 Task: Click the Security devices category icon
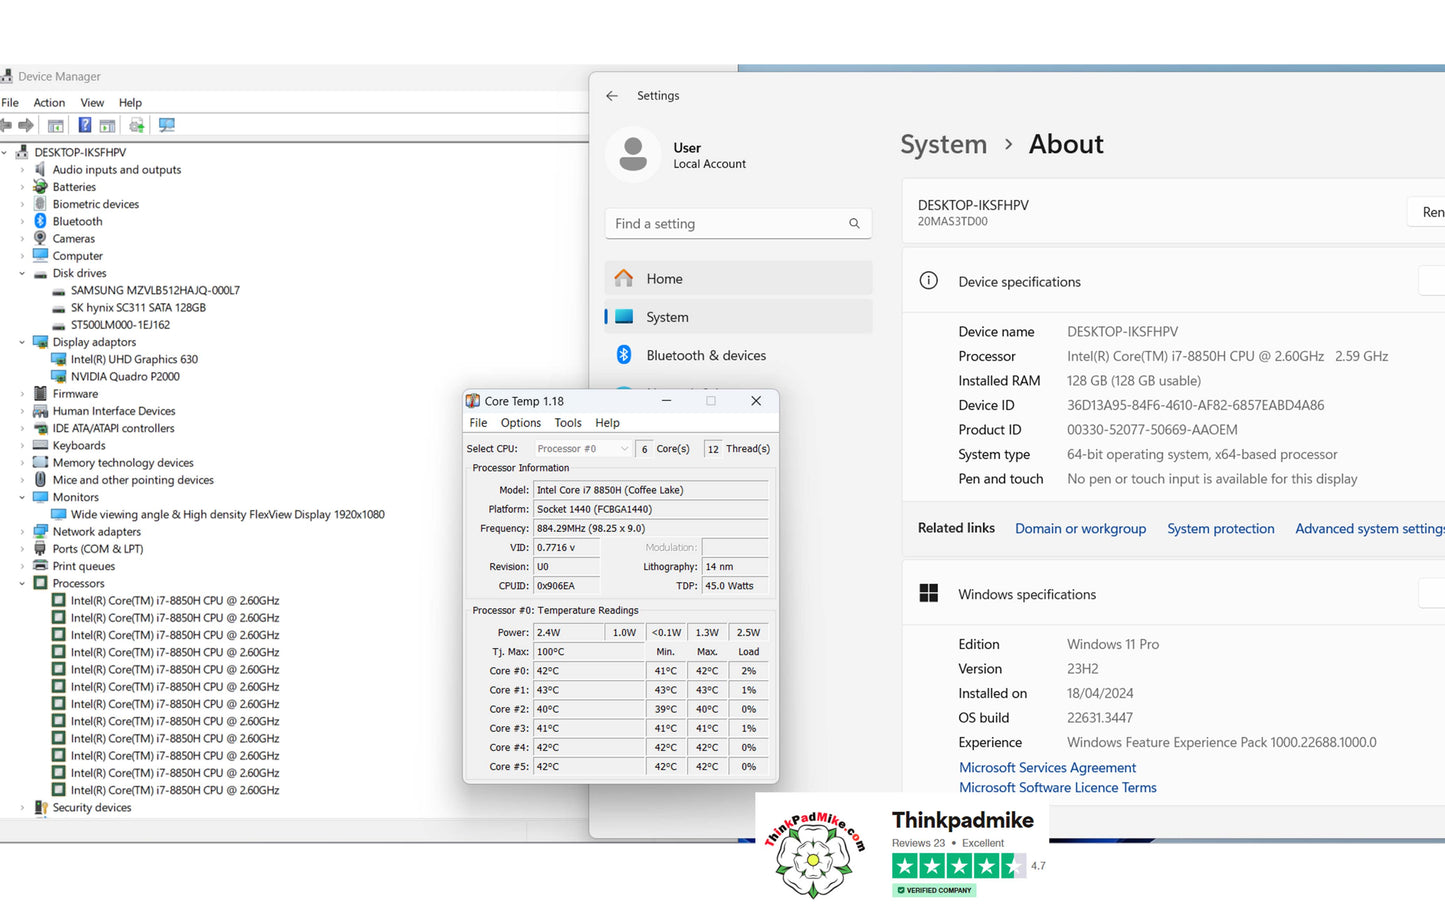click(x=41, y=807)
